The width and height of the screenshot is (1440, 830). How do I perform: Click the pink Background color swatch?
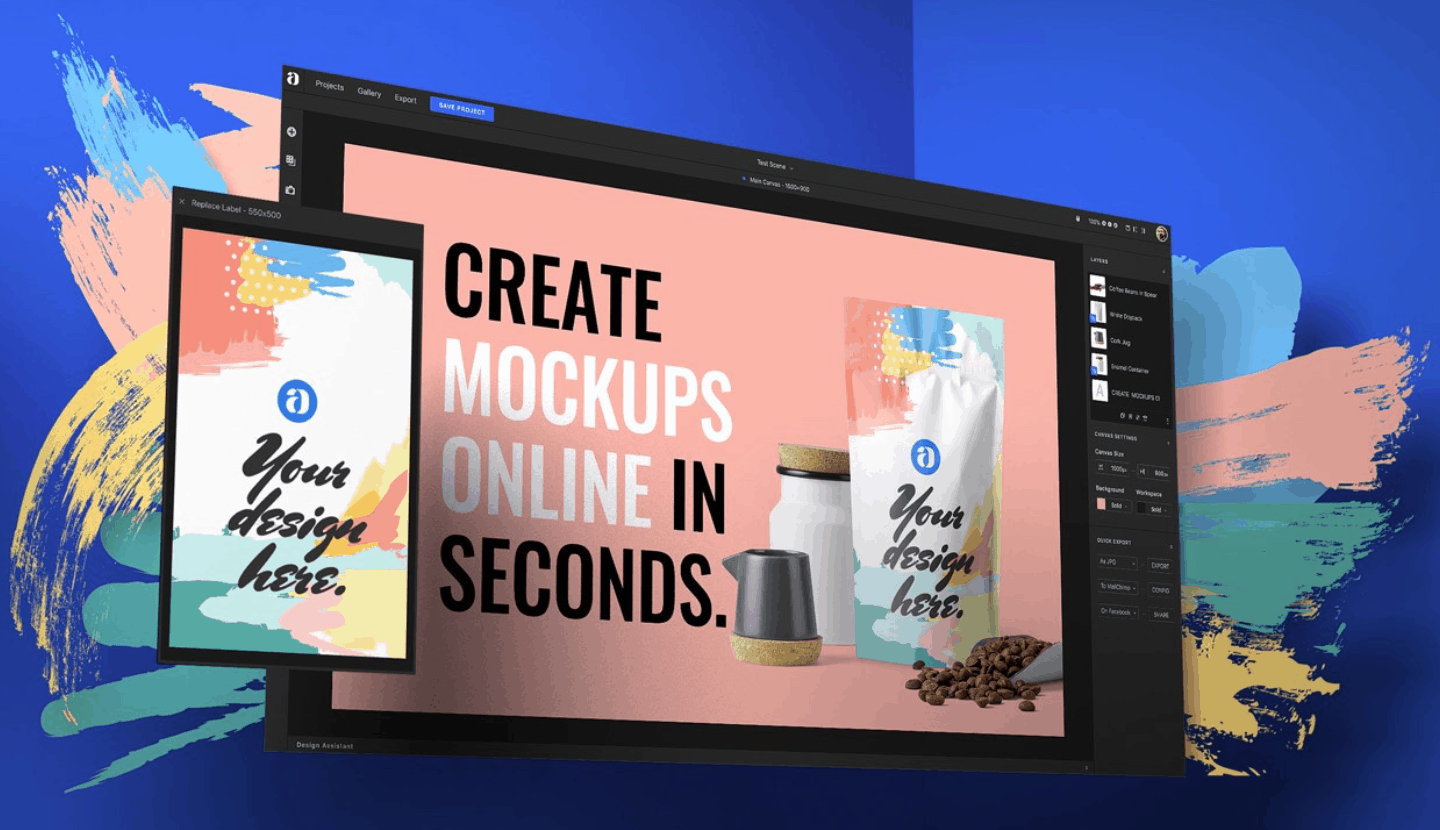1101,504
